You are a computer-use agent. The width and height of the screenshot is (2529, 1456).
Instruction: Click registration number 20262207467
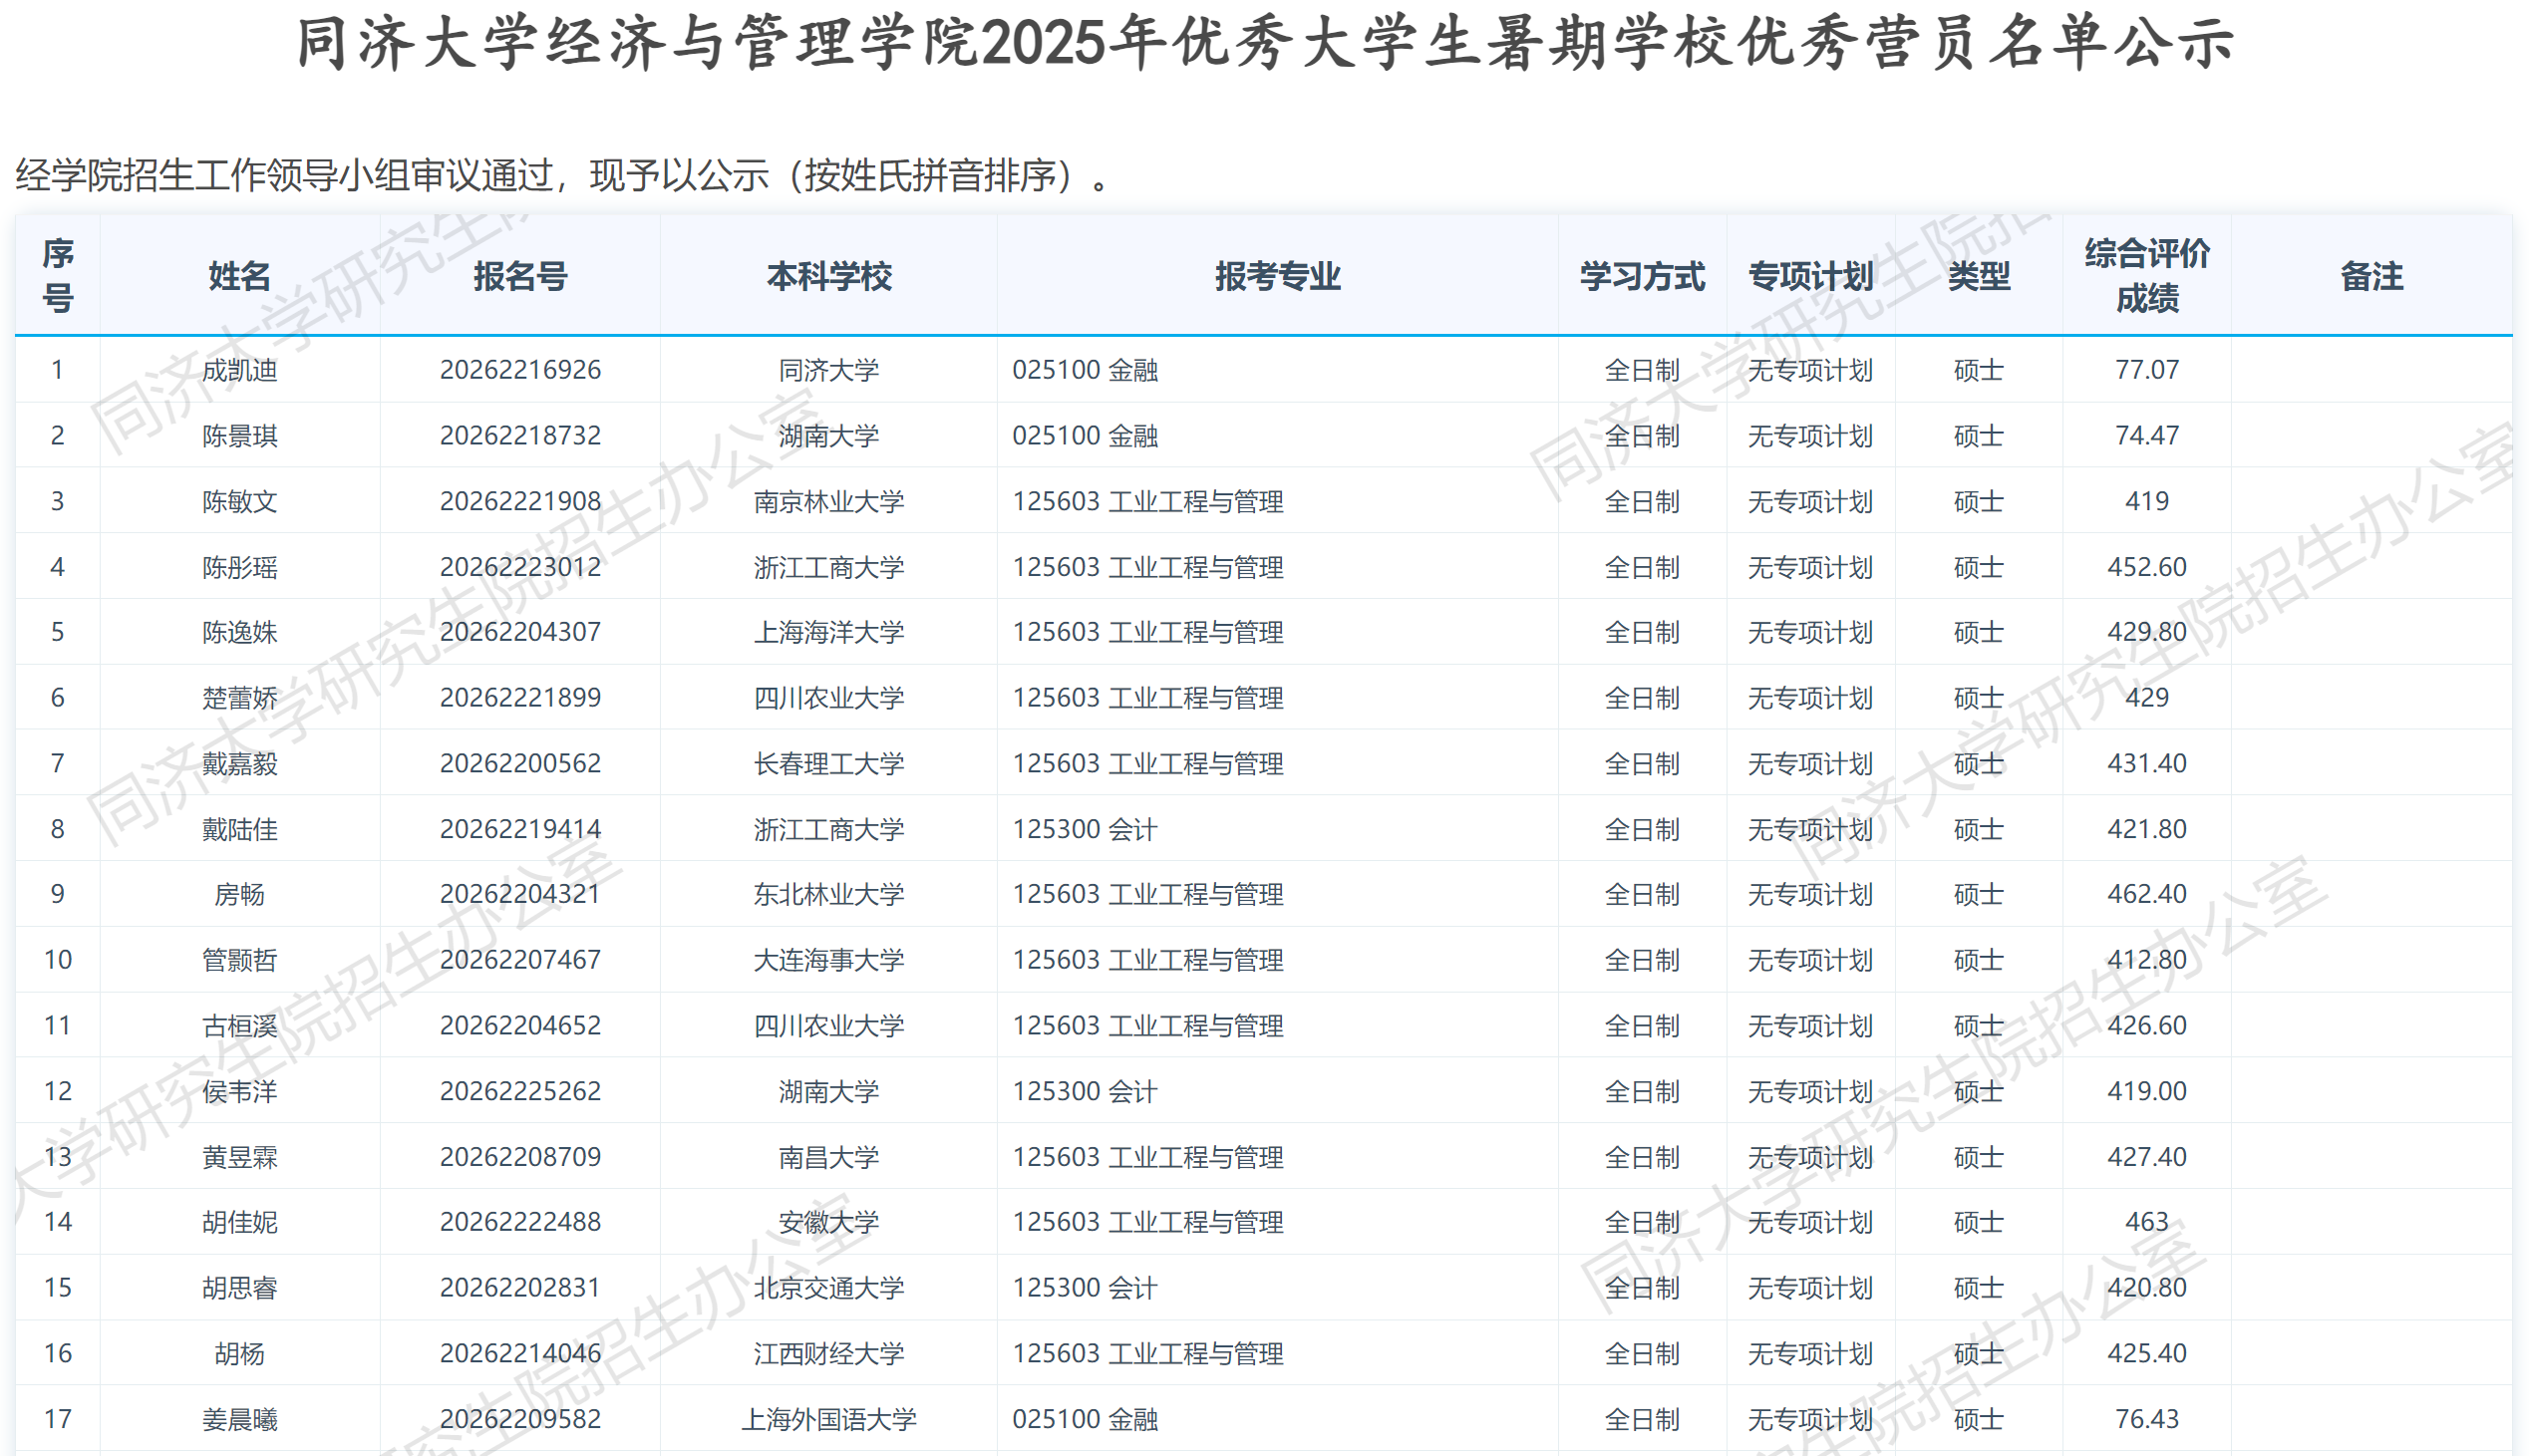coord(520,960)
